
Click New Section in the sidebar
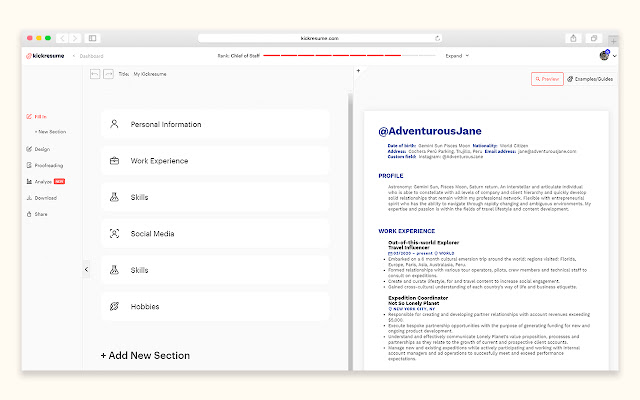tap(50, 132)
